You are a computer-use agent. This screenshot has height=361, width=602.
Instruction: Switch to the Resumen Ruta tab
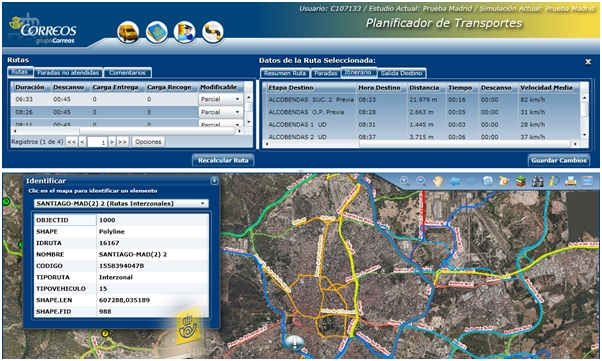tap(285, 73)
